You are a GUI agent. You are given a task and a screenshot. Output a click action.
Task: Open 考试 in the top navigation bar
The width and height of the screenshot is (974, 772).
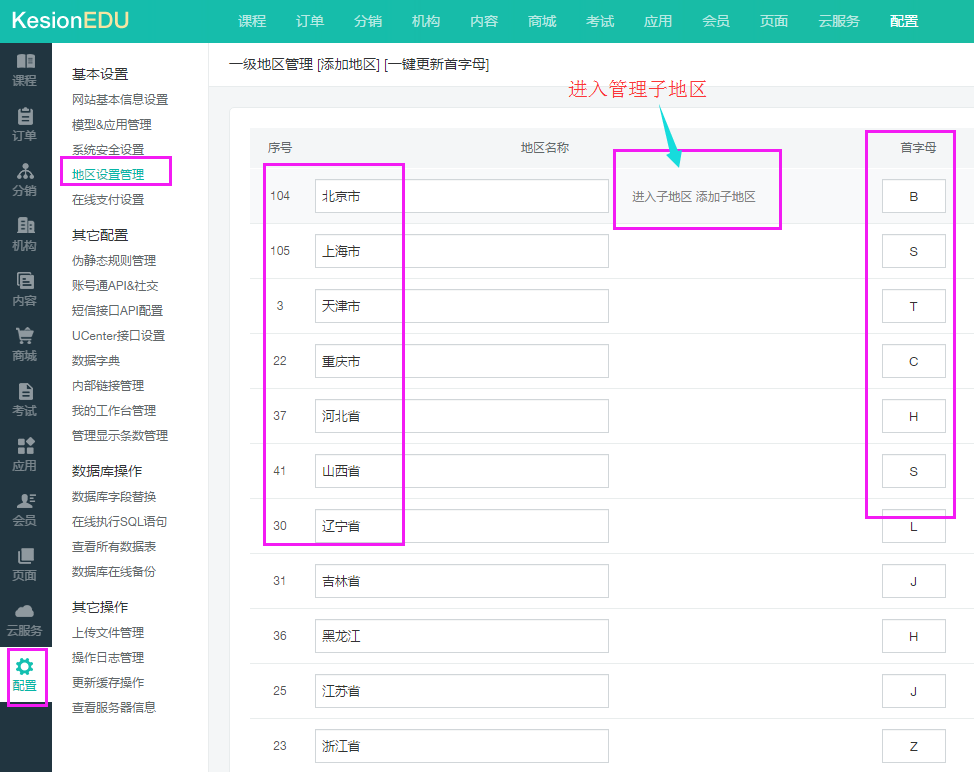pyautogui.click(x=600, y=21)
